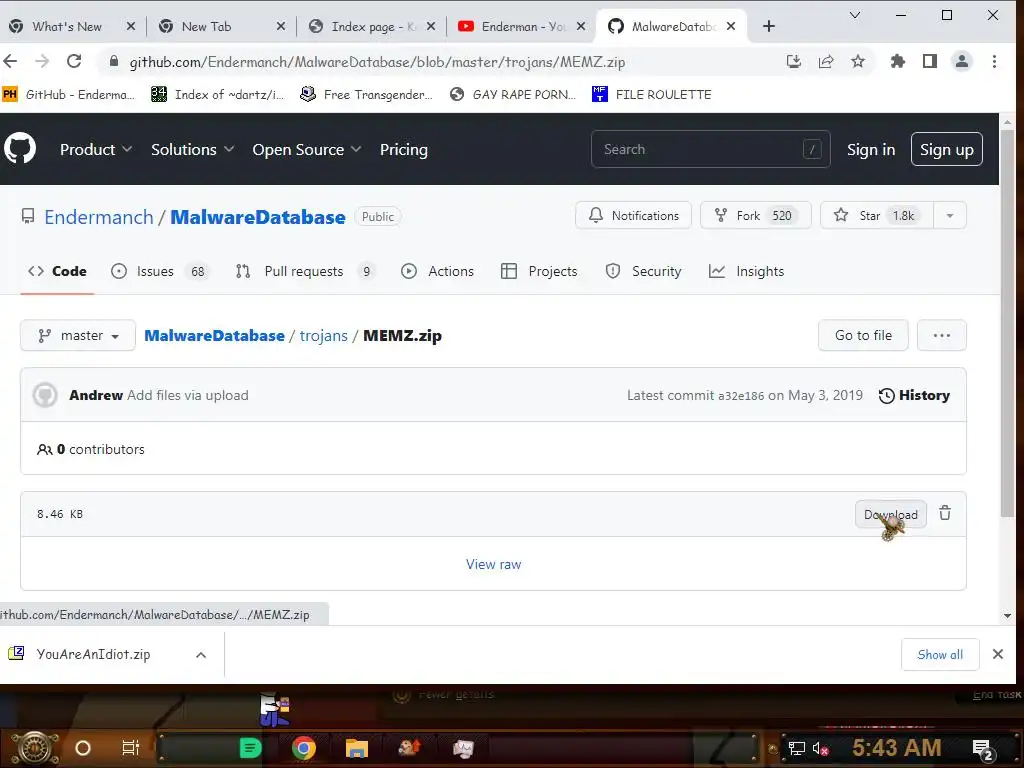Image resolution: width=1024 pixels, height=768 pixels.
Task: Click the Sign in link
Action: click(x=871, y=150)
